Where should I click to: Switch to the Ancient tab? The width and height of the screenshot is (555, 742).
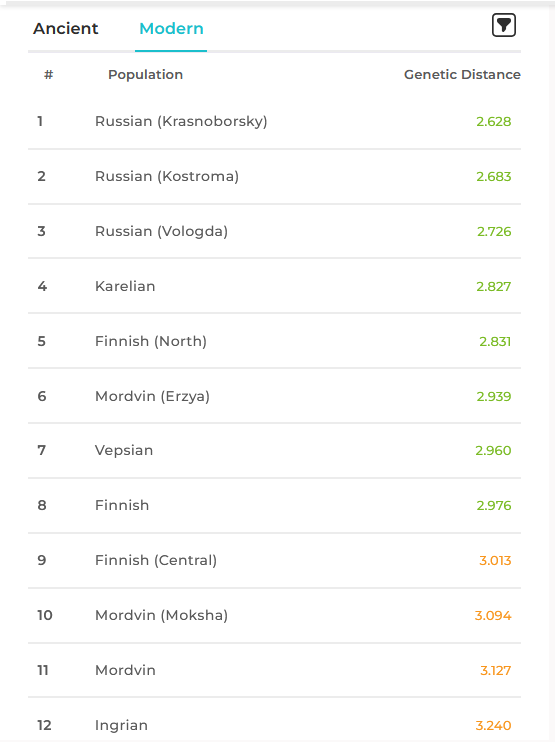[66, 28]
